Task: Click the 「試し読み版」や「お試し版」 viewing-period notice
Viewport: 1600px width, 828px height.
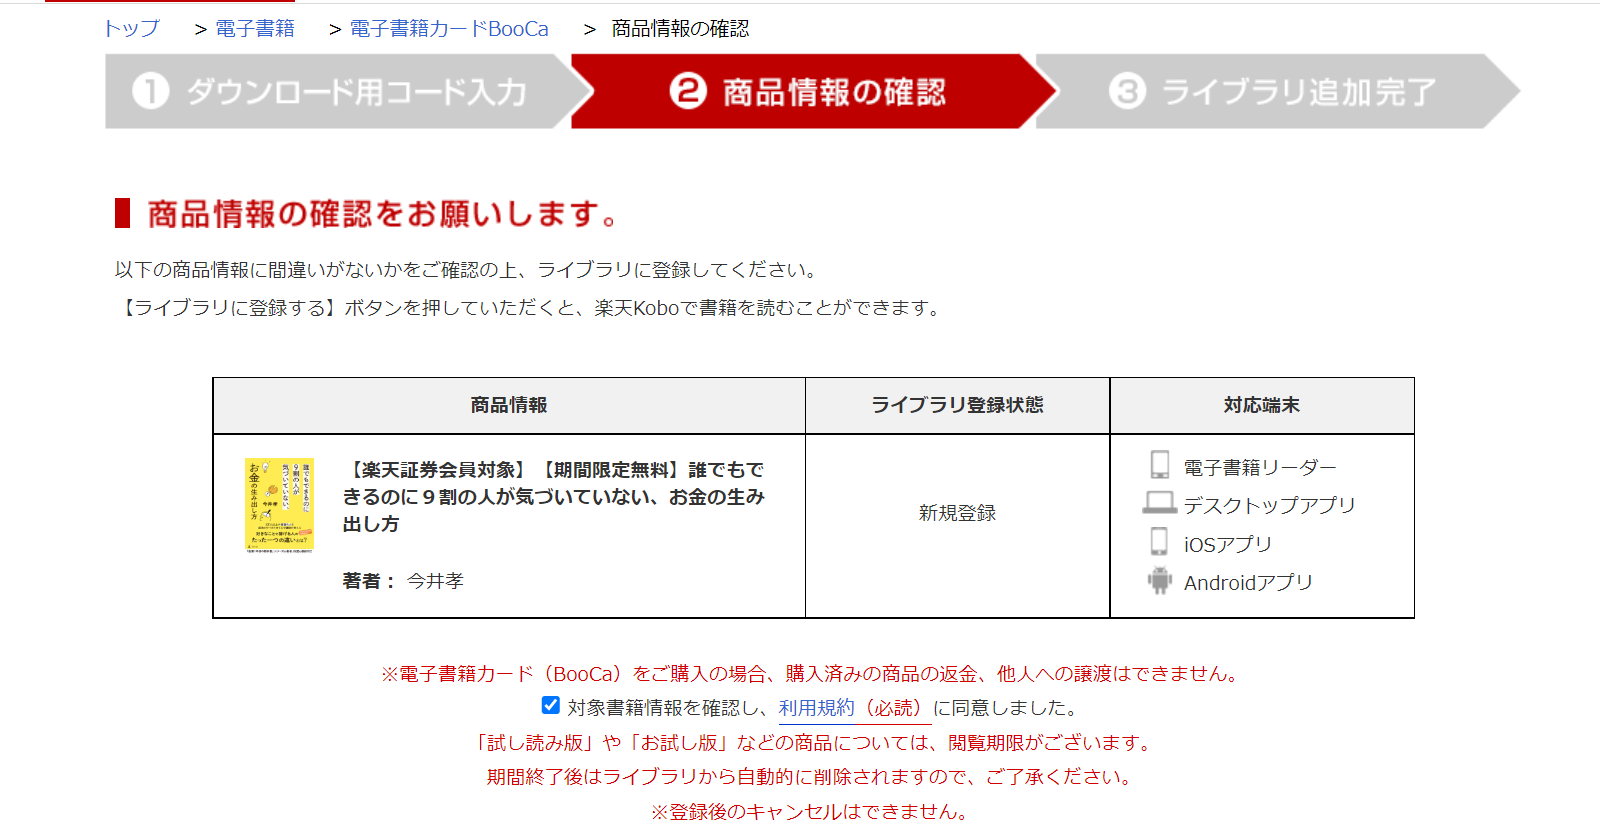Action: coord(810,742)
